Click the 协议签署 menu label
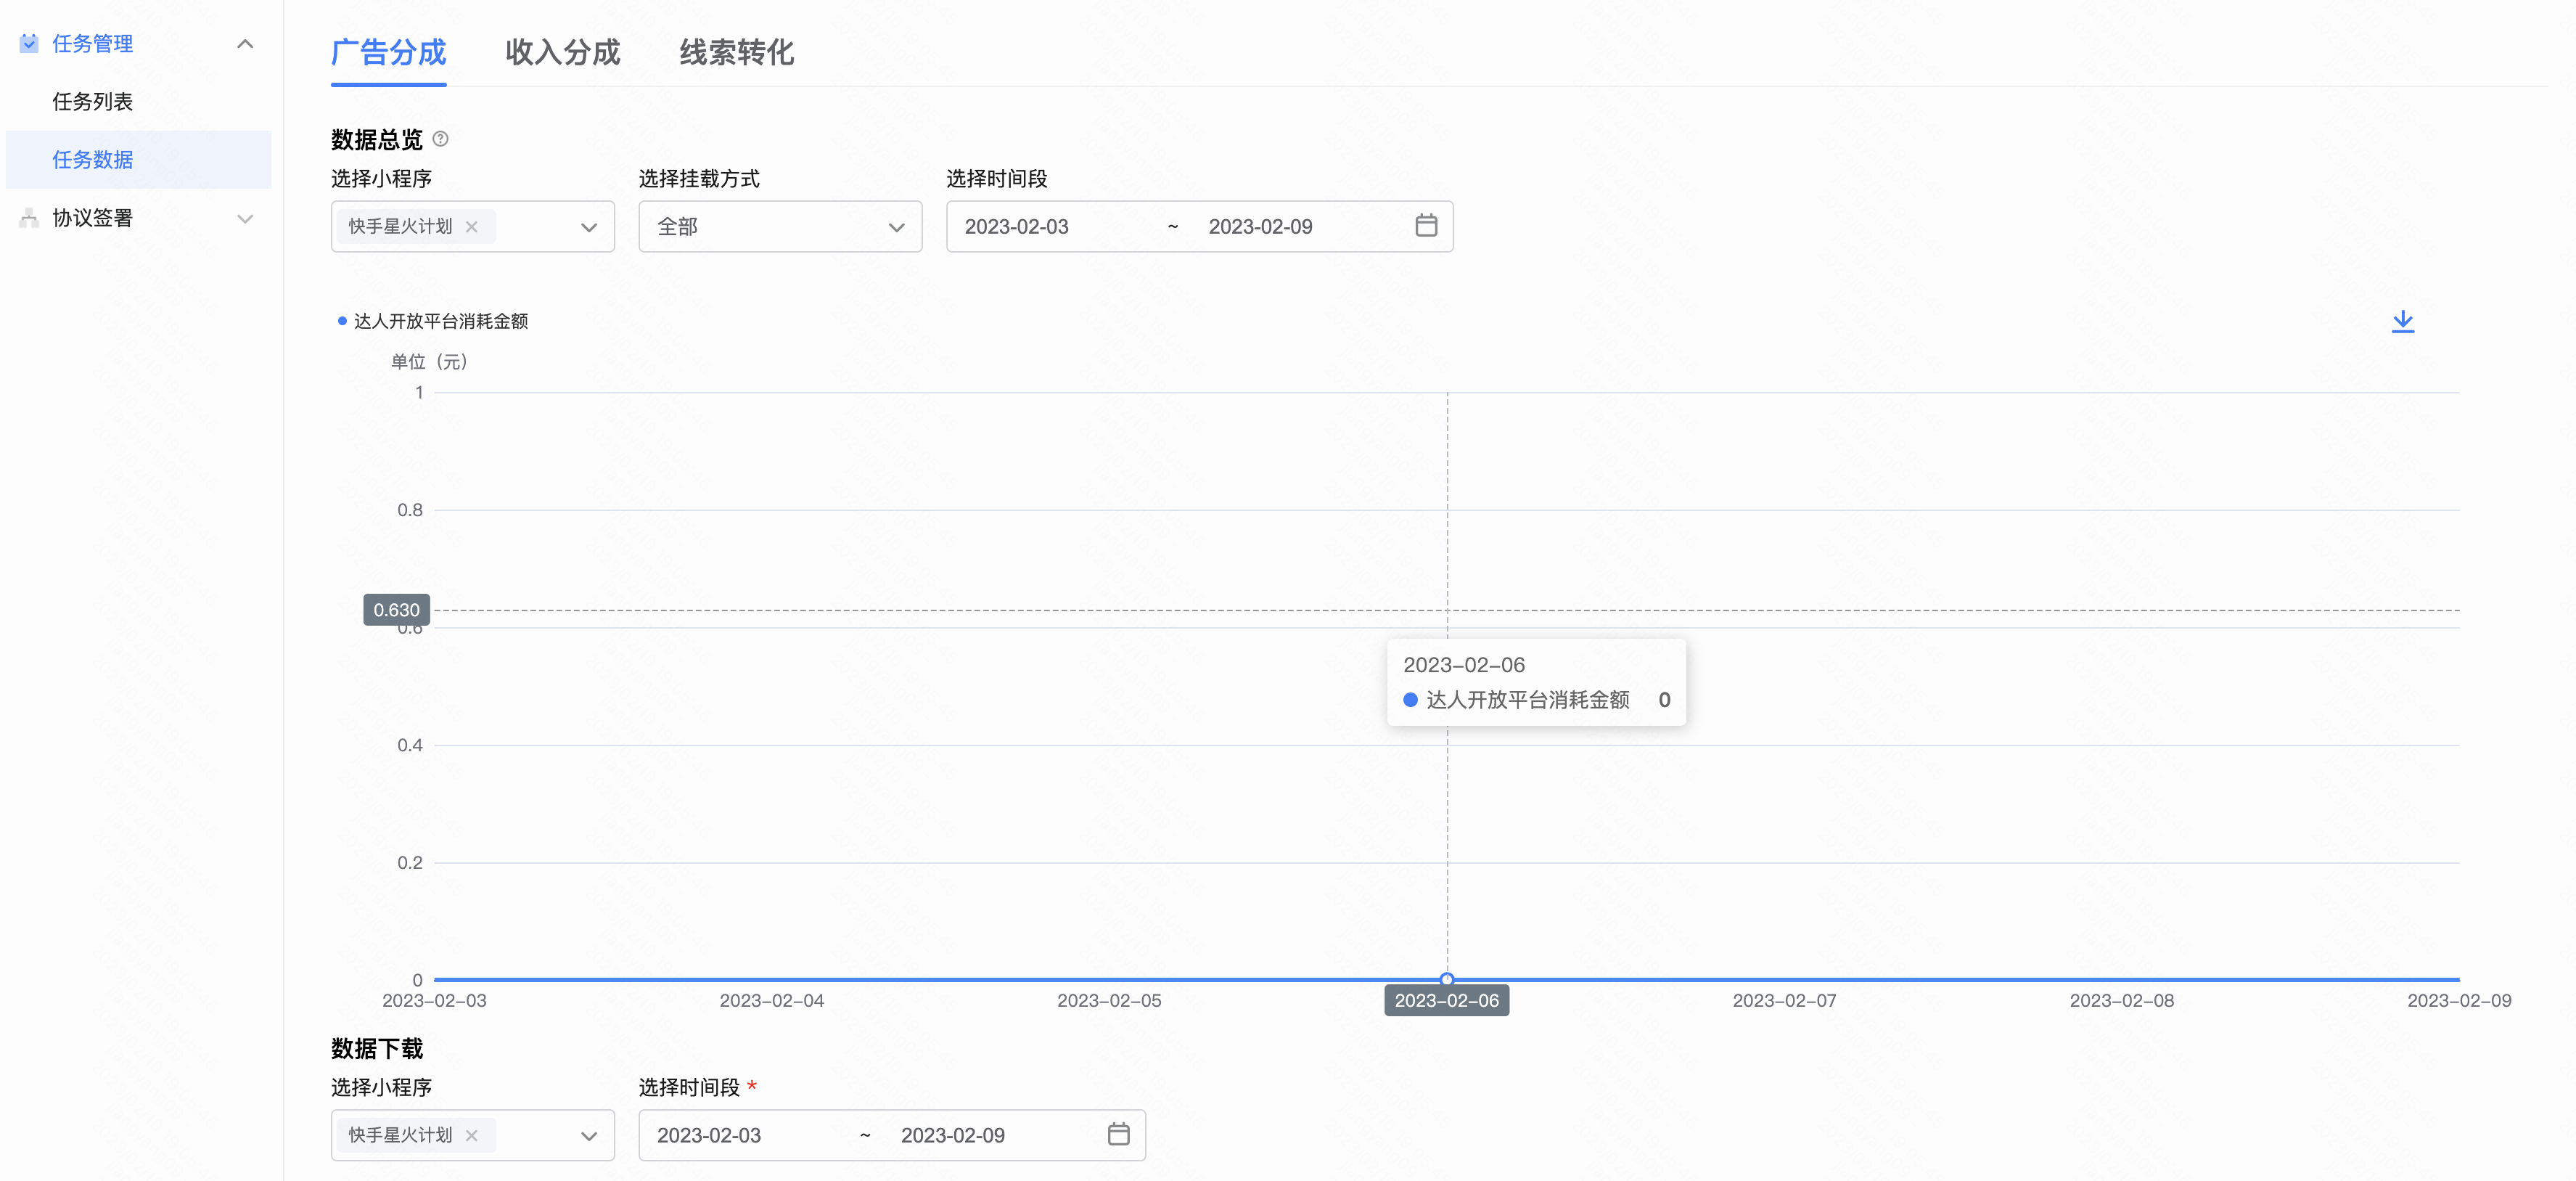This screenshot has width=2576, height=1181. coord(92,218)
